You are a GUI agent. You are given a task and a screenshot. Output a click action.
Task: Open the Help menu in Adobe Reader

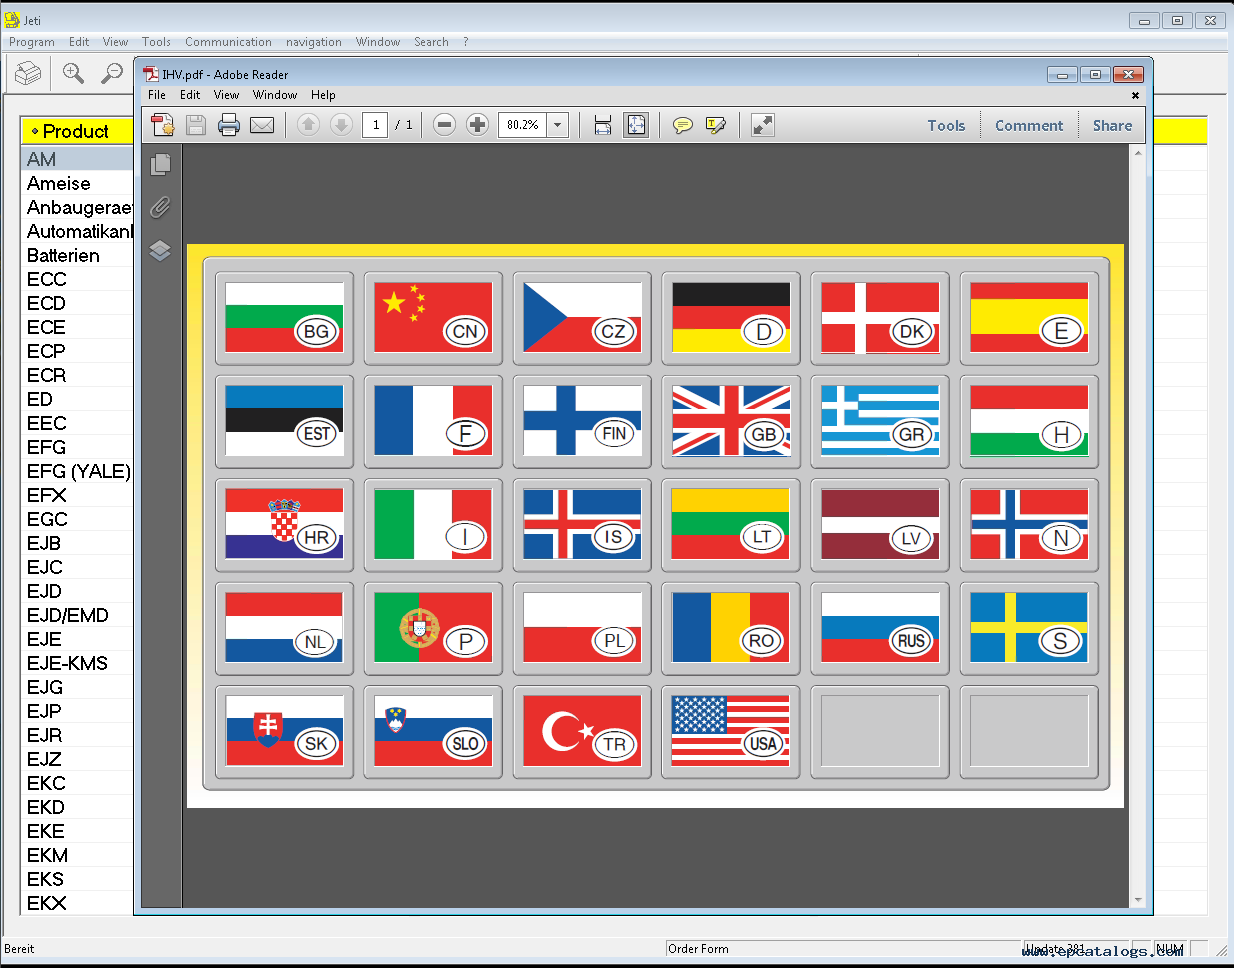click(323, 95)
